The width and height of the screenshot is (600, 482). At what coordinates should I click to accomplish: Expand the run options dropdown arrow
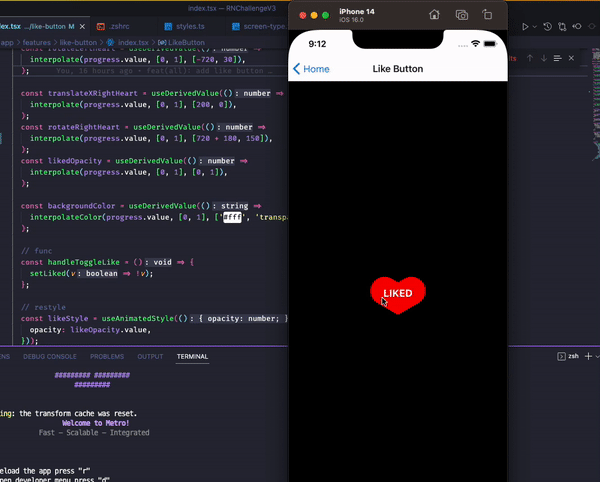tap(535, 26)
